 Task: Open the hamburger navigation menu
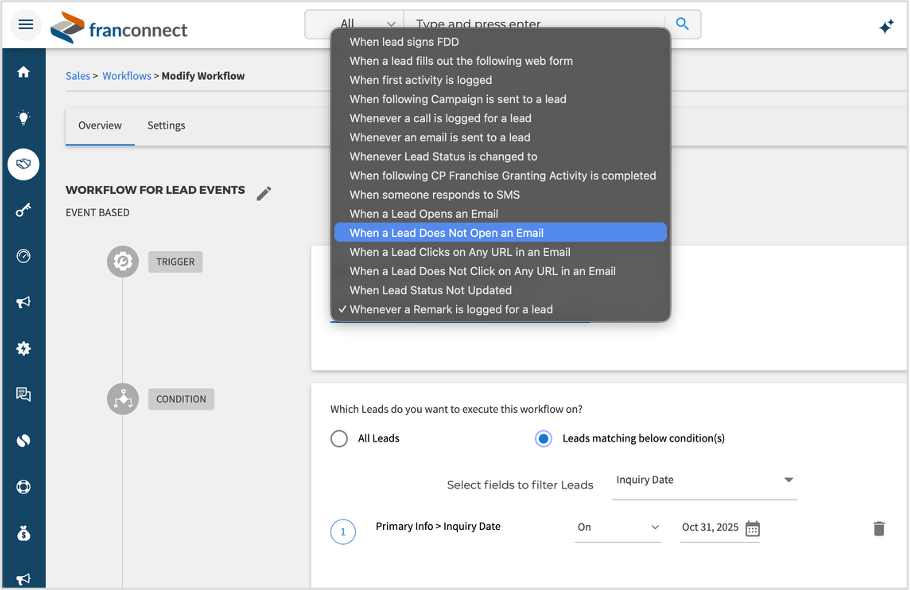click(x=25, y=24)
